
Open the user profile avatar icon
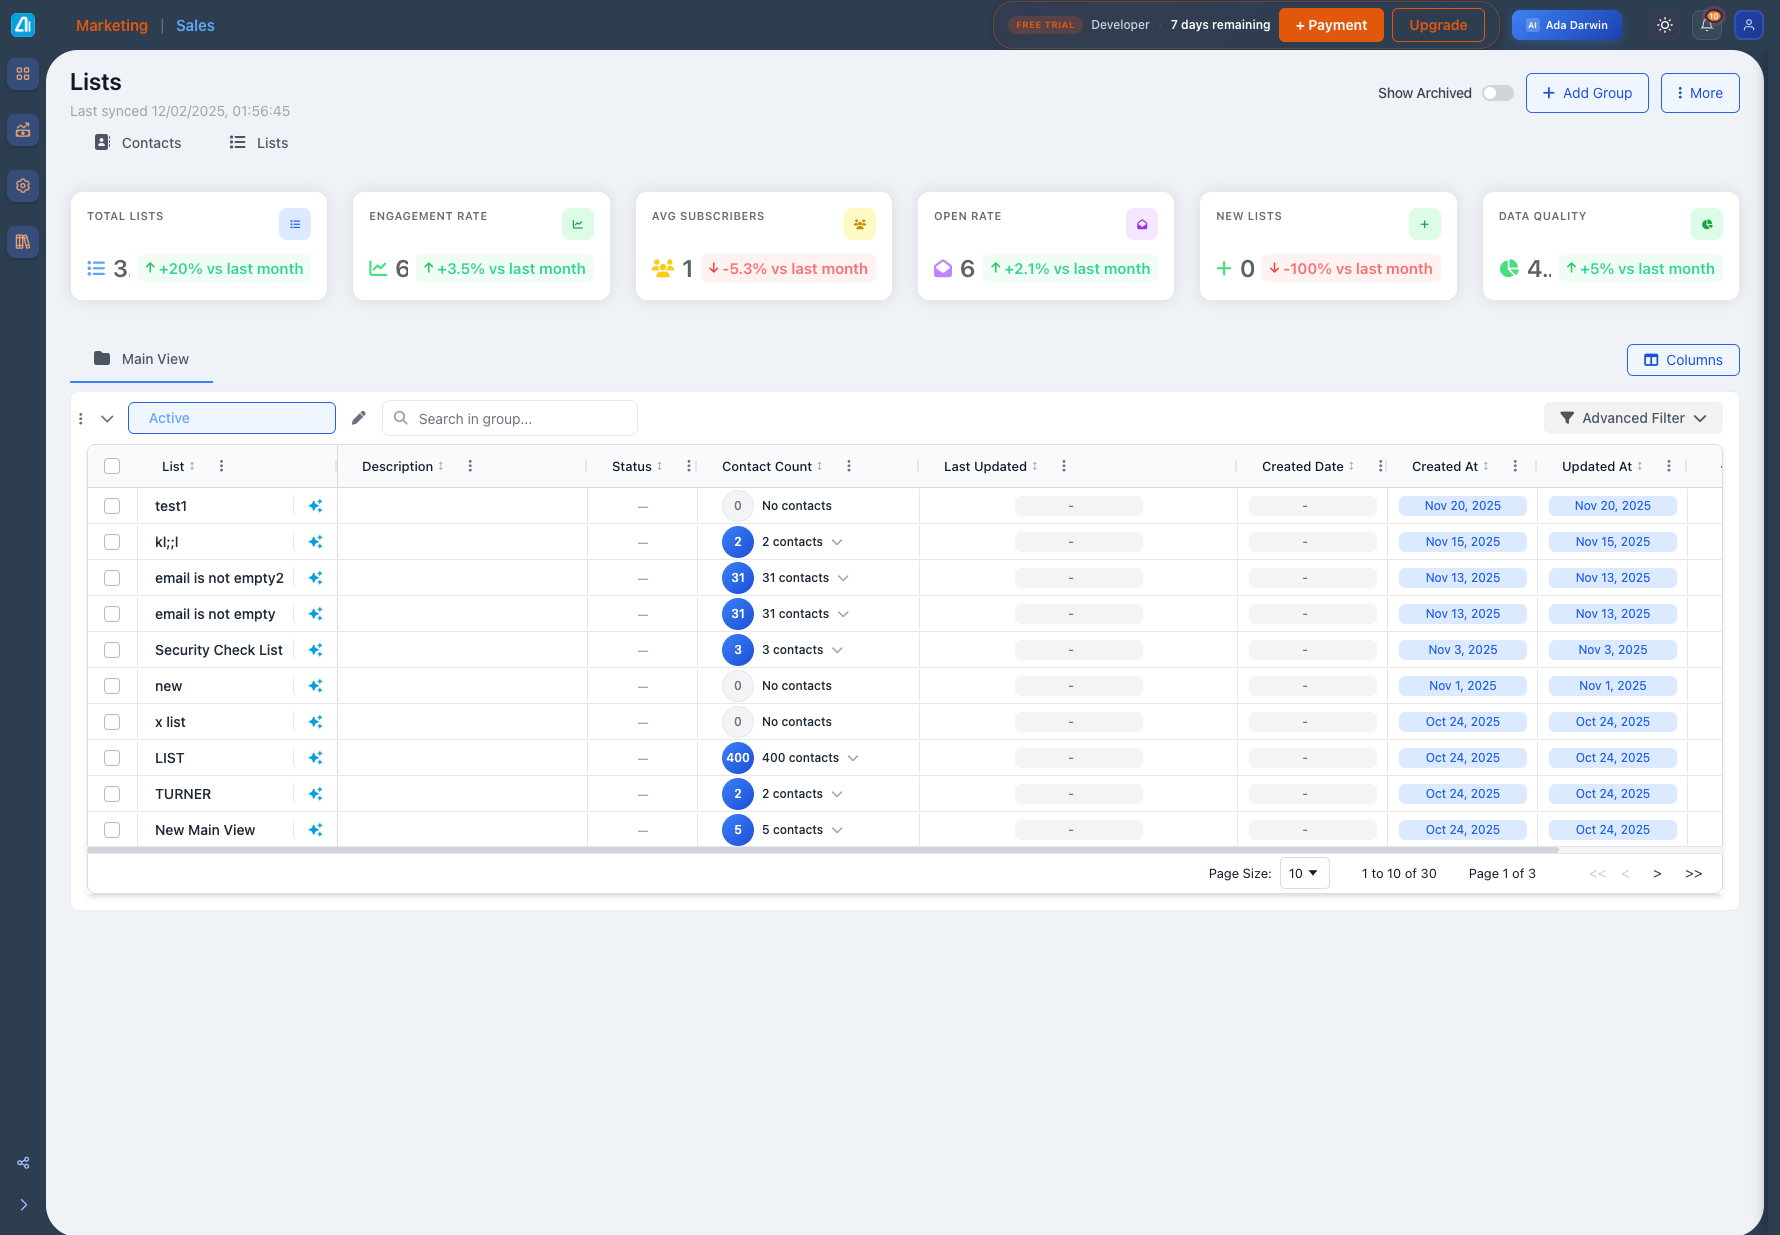1749,25
